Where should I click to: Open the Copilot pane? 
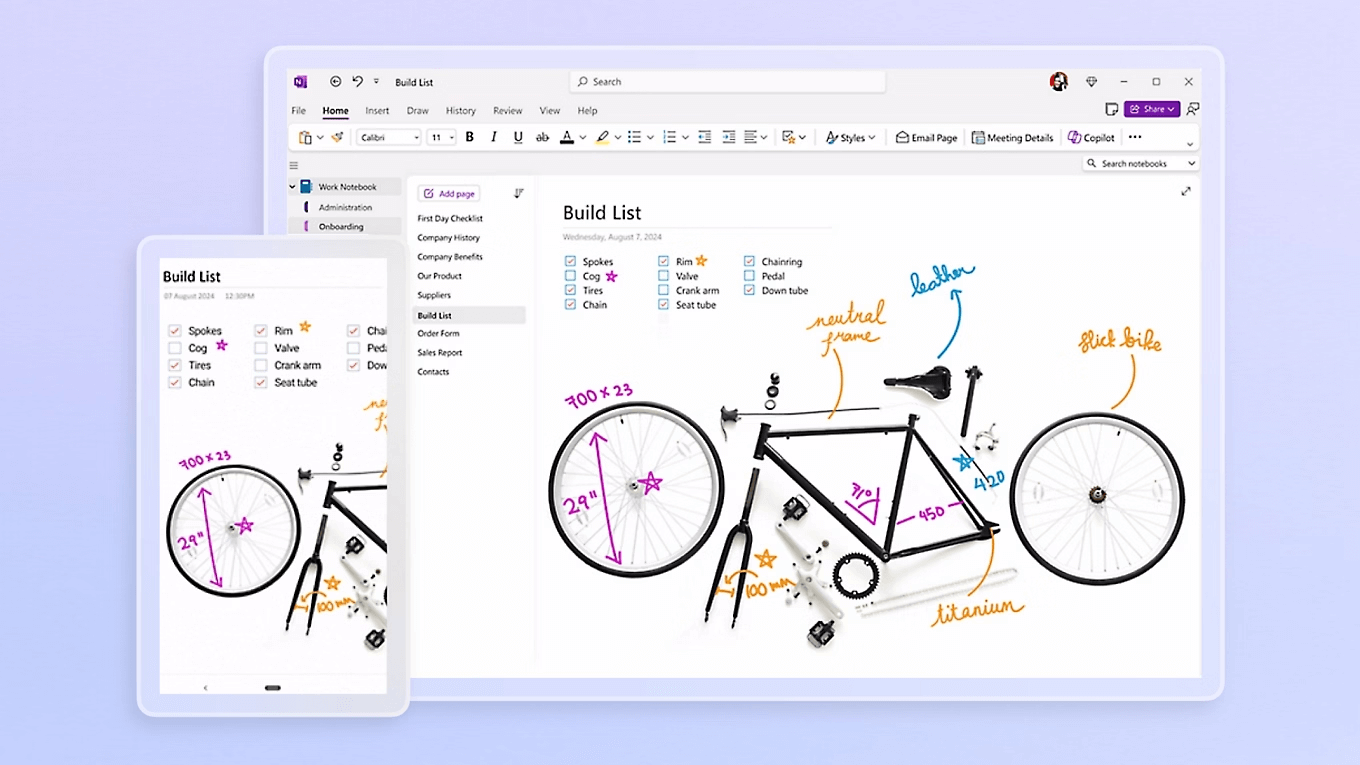point(1090,137)
